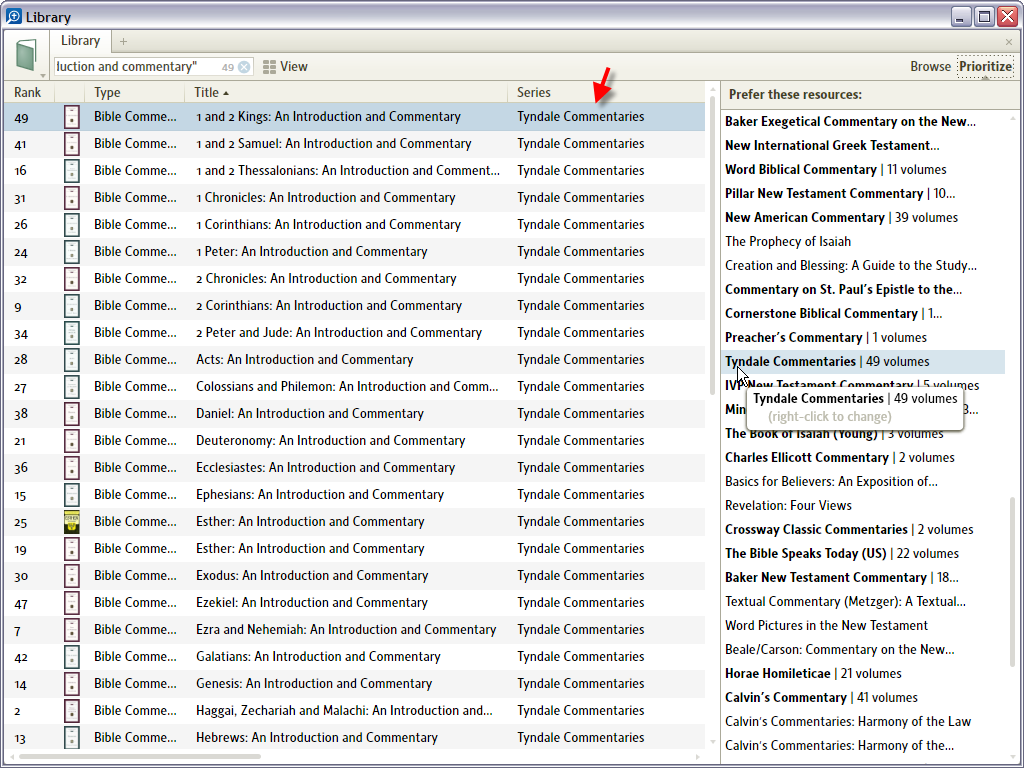Click the book cover icon for 1 and 2 Kings
The image size is (1024, 768).
pos(71,117)
